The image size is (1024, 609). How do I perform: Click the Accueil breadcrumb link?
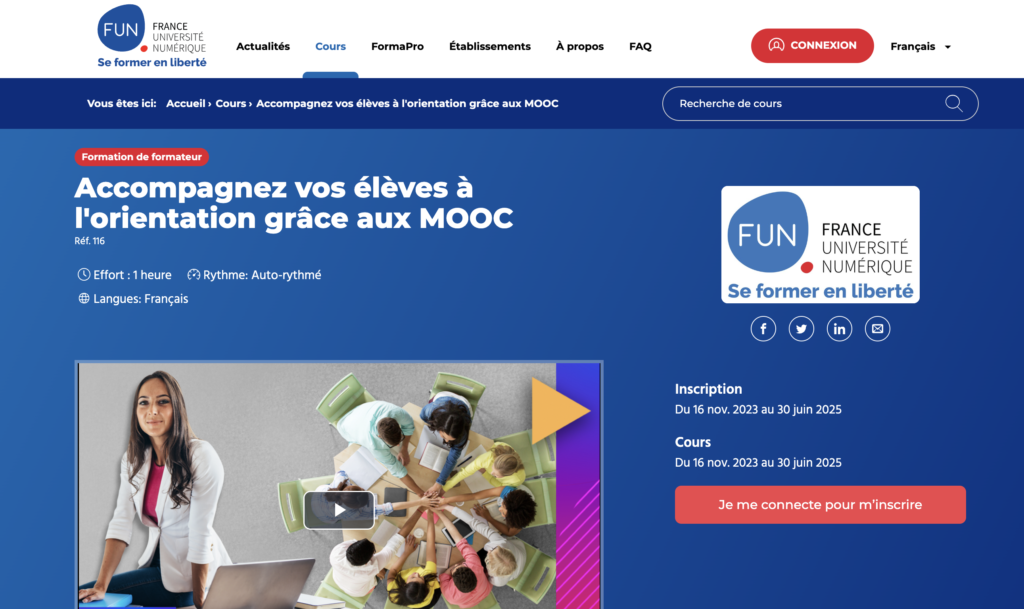[x=185, y=103]
